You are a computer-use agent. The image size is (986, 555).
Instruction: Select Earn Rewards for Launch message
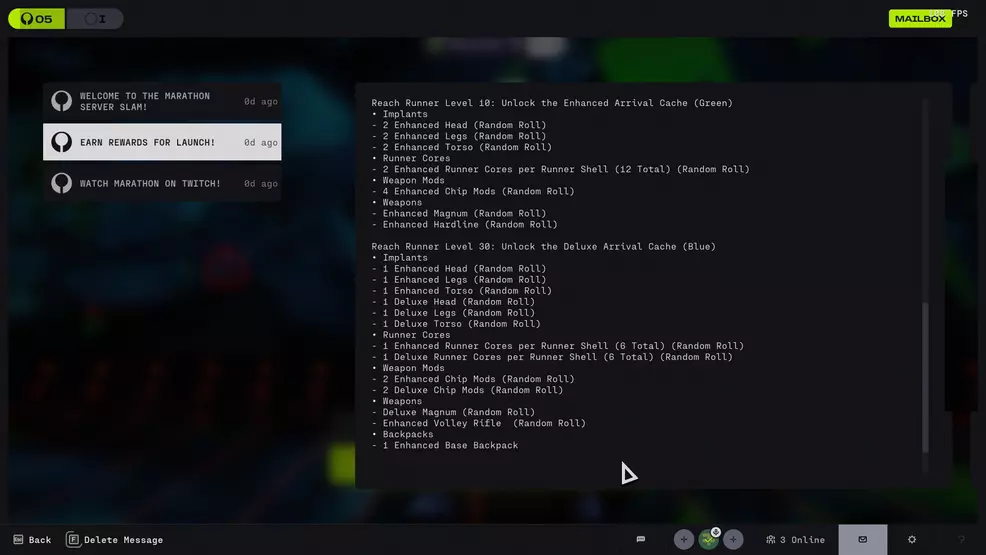pyautogui.click(x=162, y=142)
